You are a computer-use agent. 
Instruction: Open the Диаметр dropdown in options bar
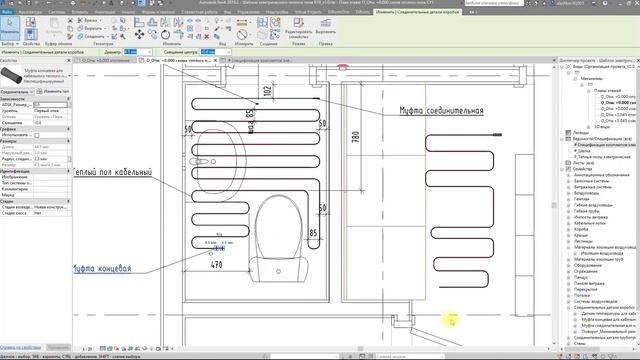149,52
